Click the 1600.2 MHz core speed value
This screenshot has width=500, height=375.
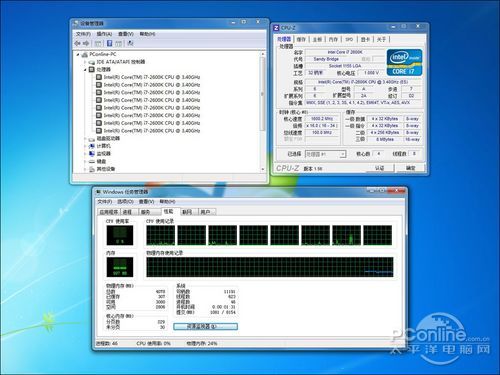322,119
